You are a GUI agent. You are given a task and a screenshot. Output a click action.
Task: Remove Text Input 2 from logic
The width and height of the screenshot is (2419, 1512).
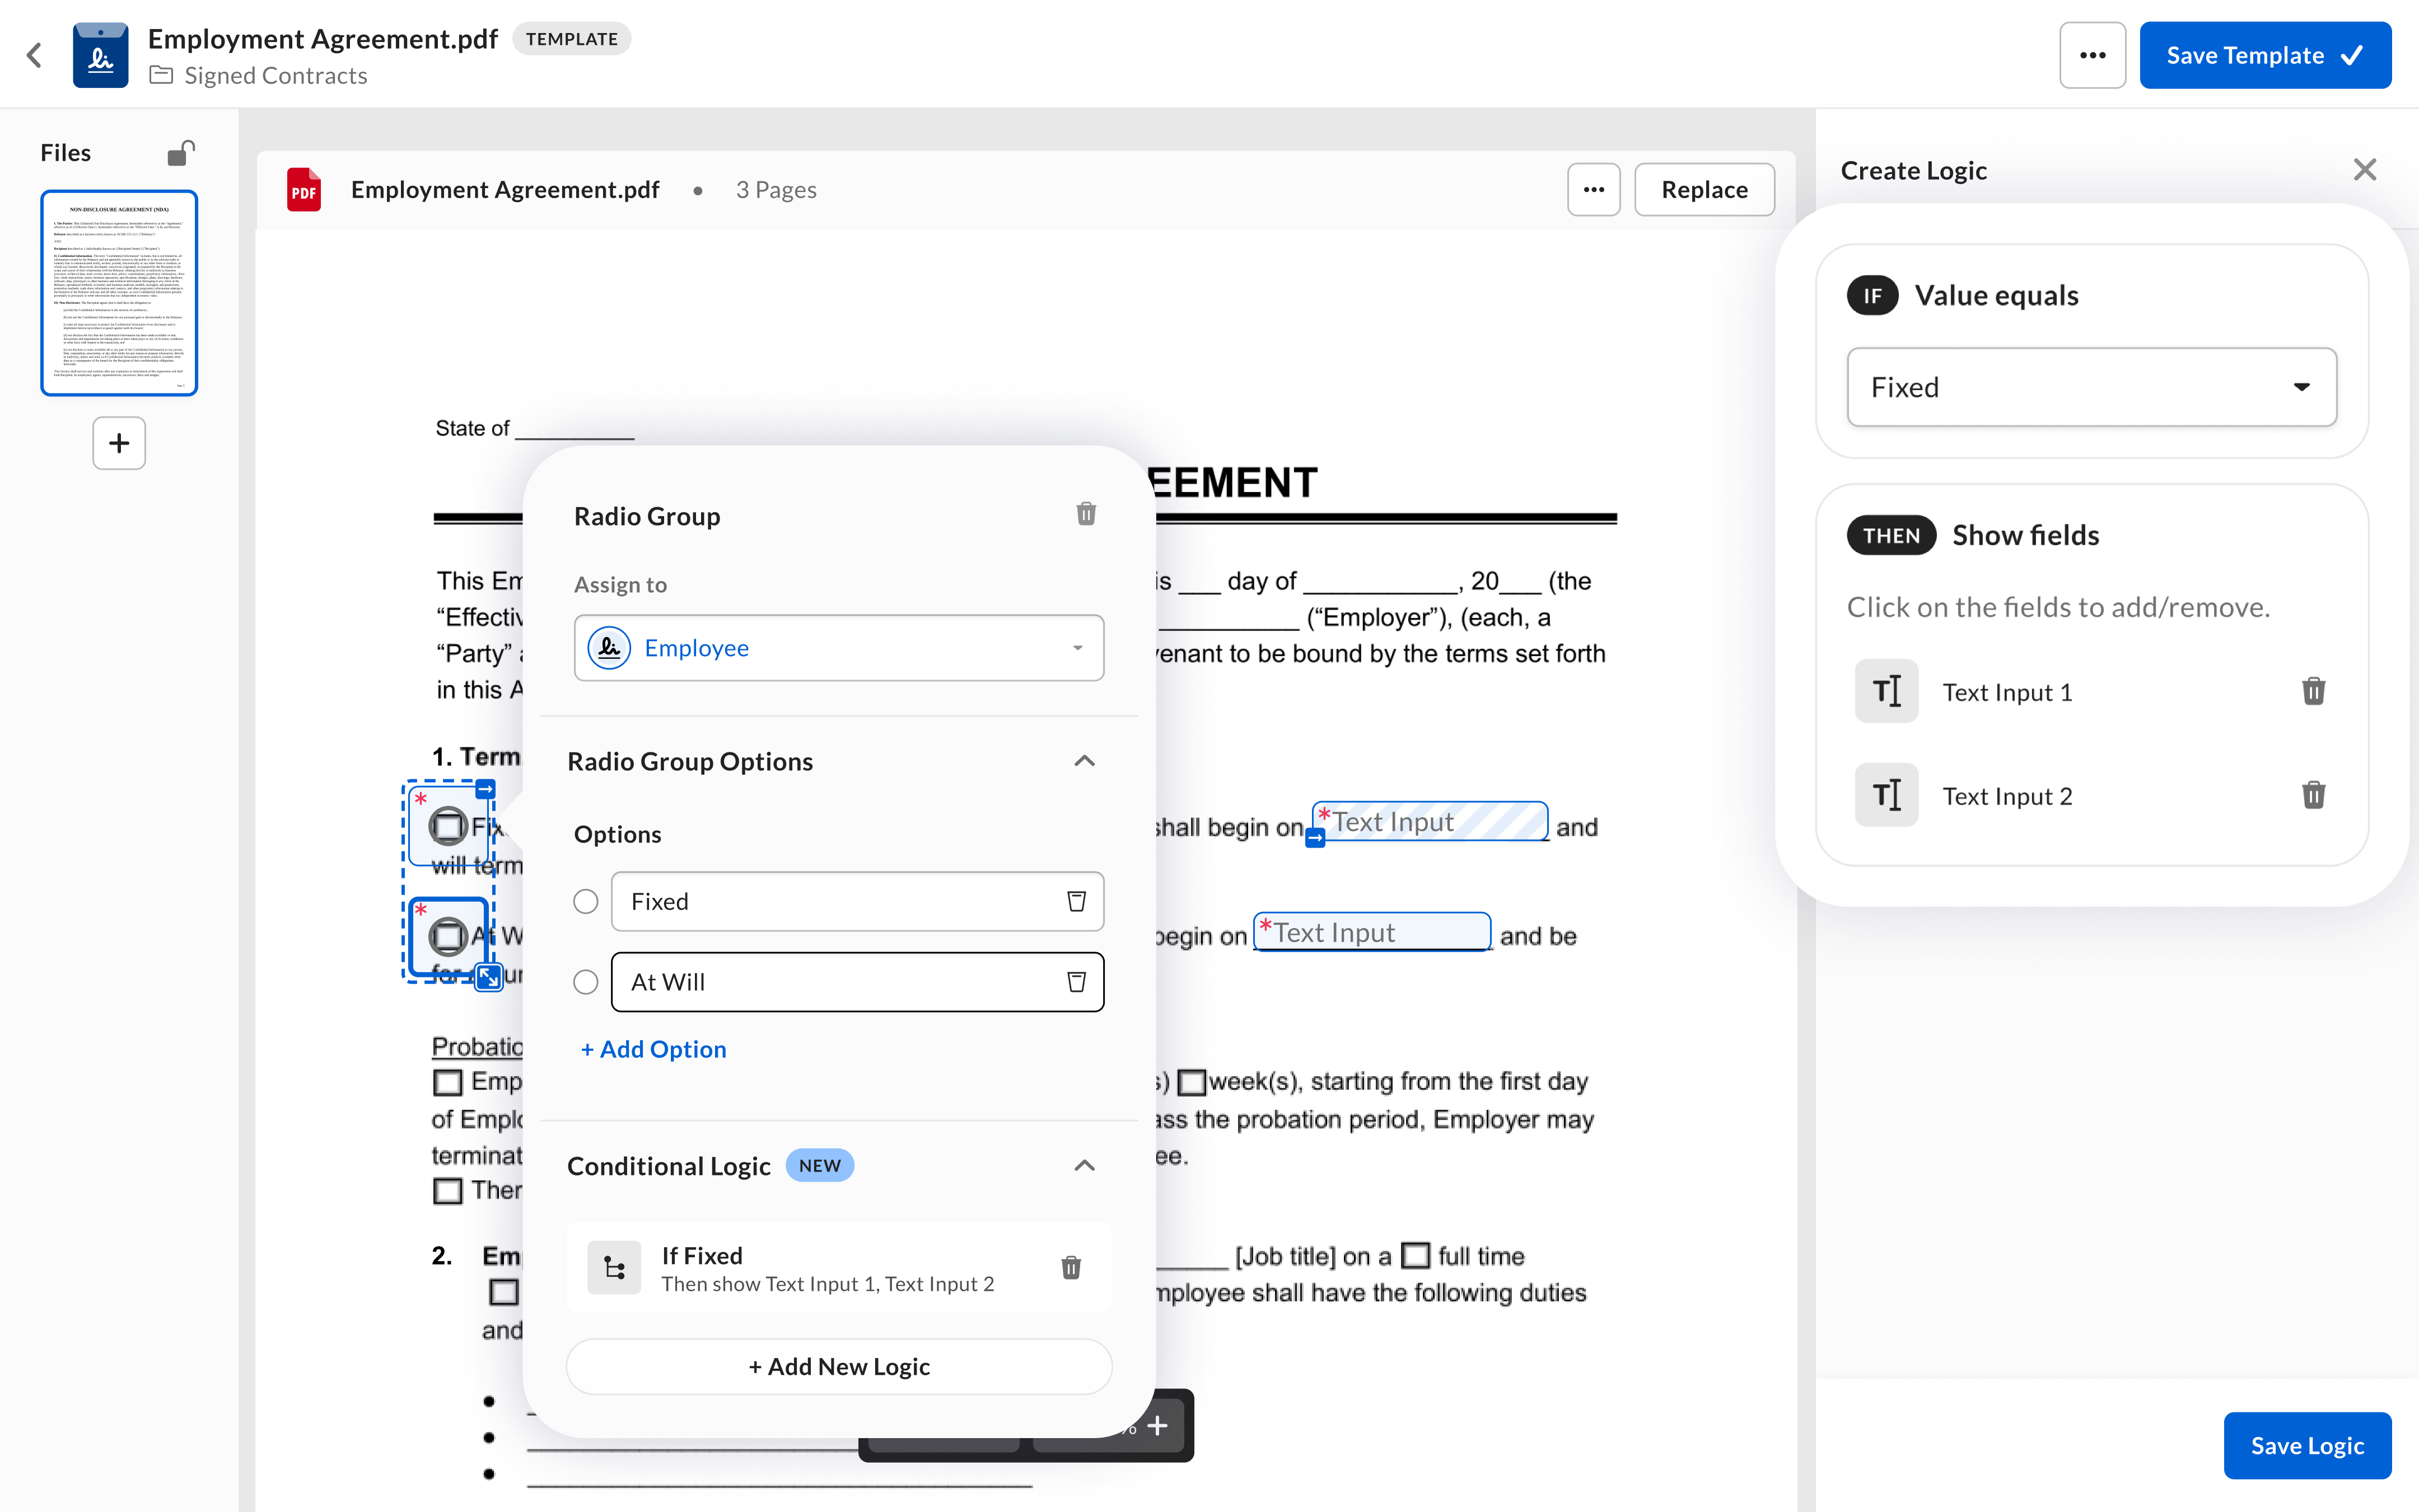click(x=2313, y=795)
